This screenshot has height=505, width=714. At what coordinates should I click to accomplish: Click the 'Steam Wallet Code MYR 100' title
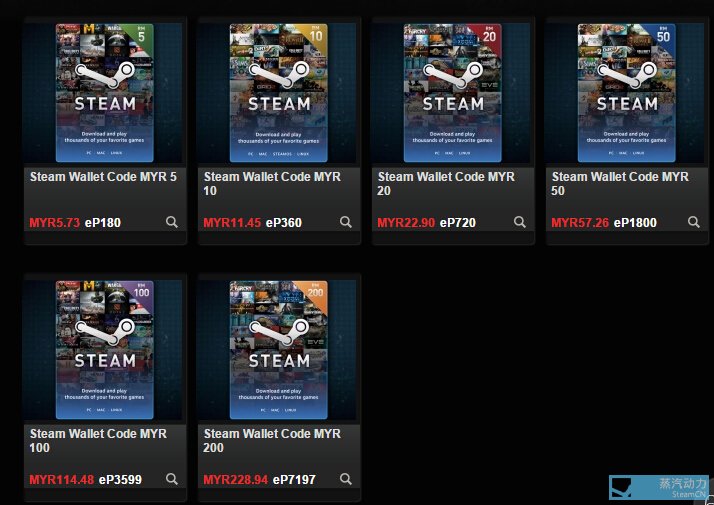pyautogui.click(x=98, y=440)
